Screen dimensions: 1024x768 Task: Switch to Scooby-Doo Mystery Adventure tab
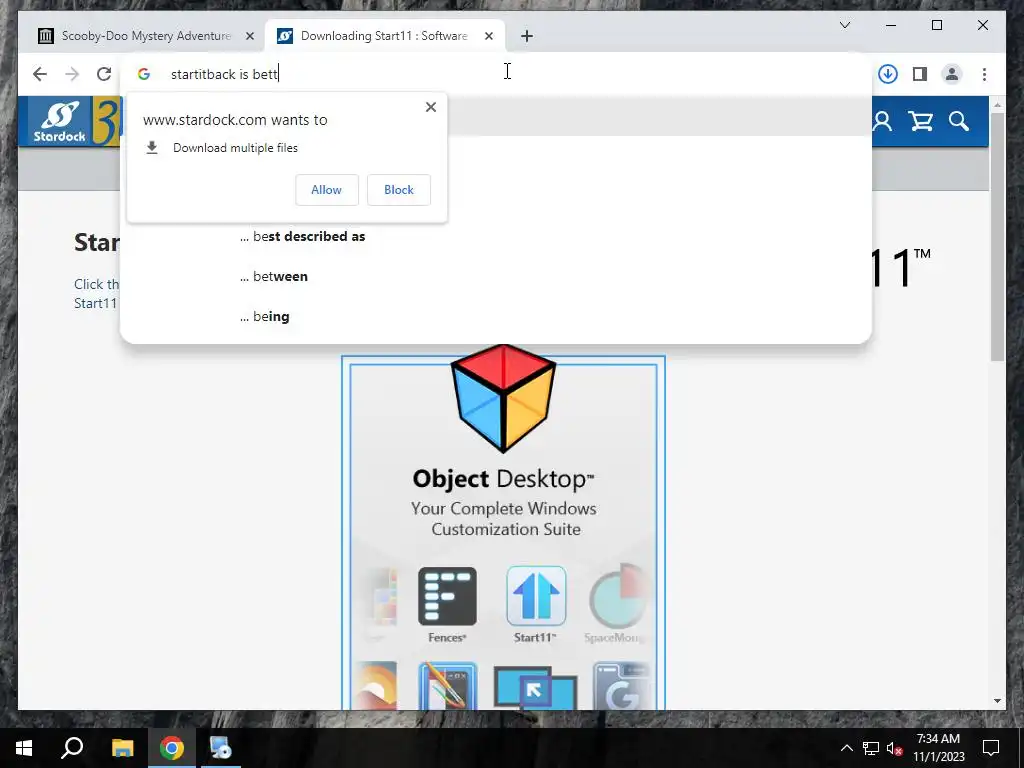pyautogui.click(x=146, y=36)
